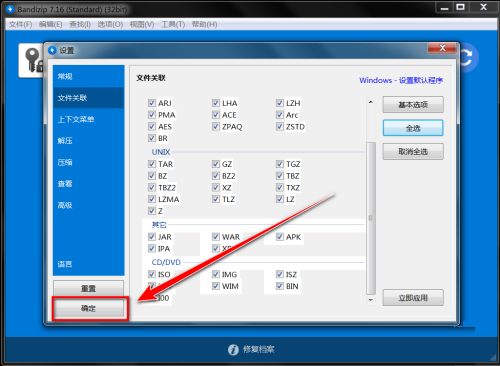Toggle the BIN checkbox

[x=280, y=286]
